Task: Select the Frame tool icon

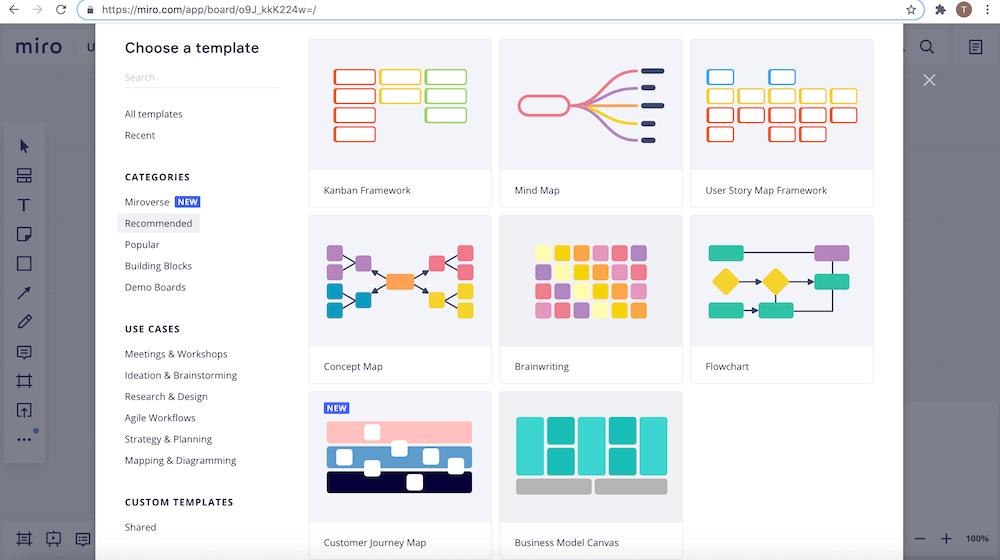Action: pos(24,381)
